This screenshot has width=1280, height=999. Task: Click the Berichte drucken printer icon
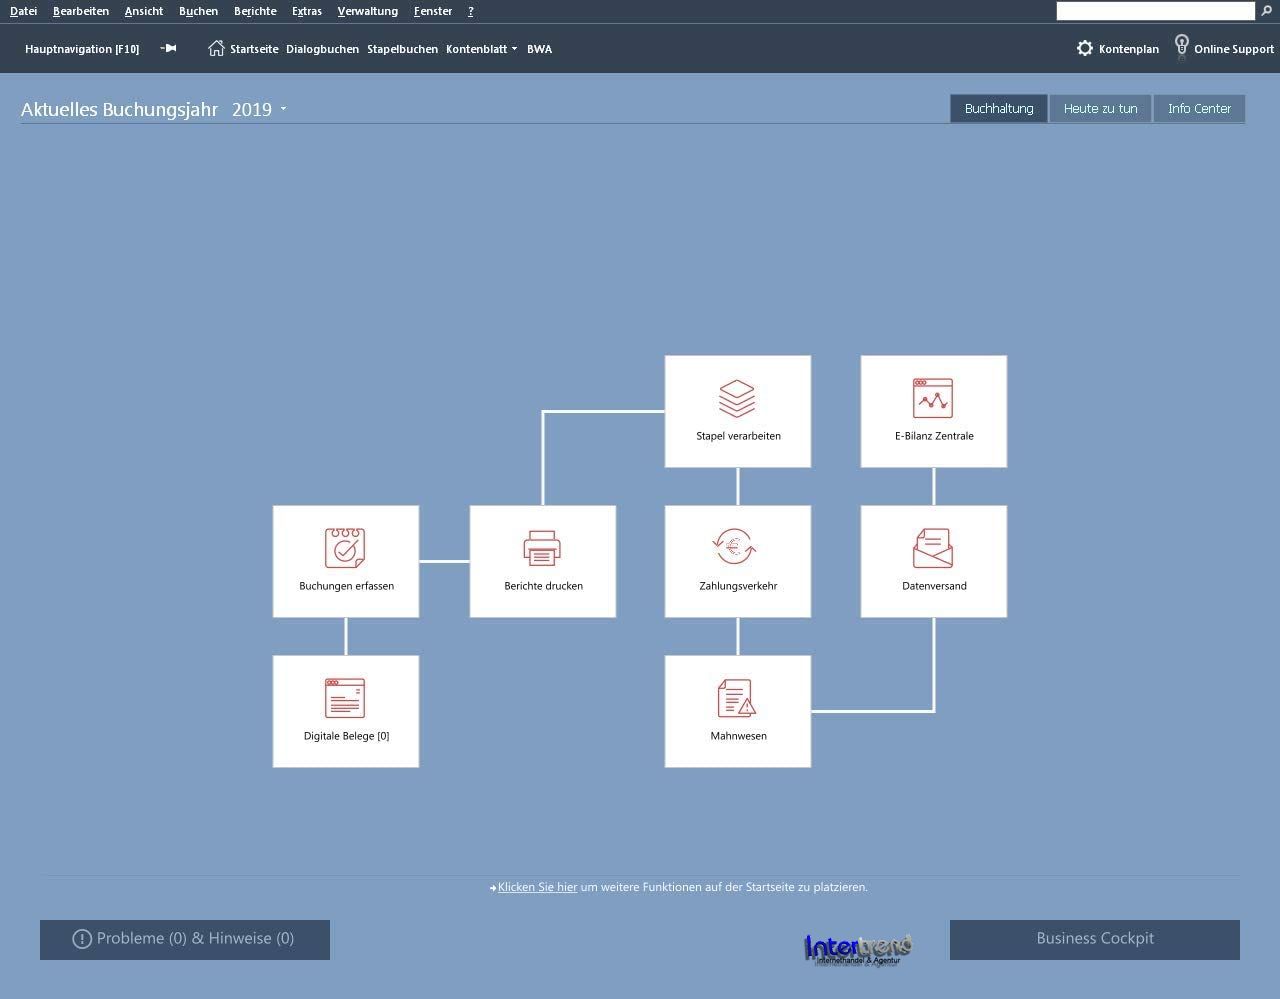point(542,548)
